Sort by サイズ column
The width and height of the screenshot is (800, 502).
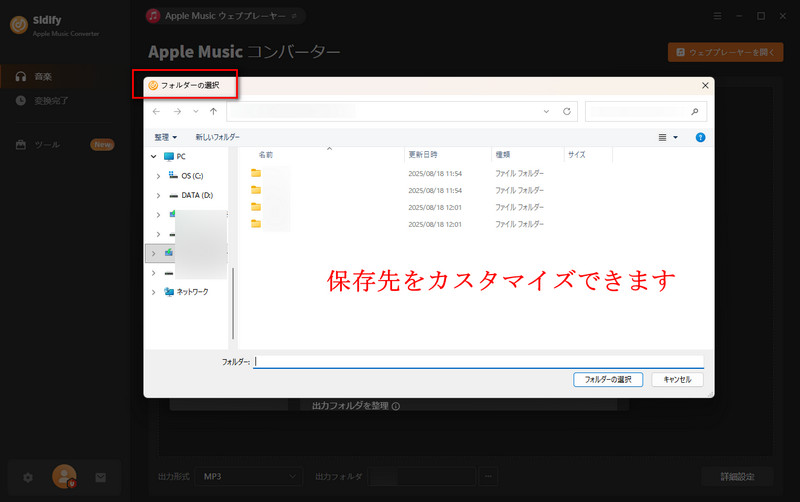pyautogui.click(x=577, y=155)
